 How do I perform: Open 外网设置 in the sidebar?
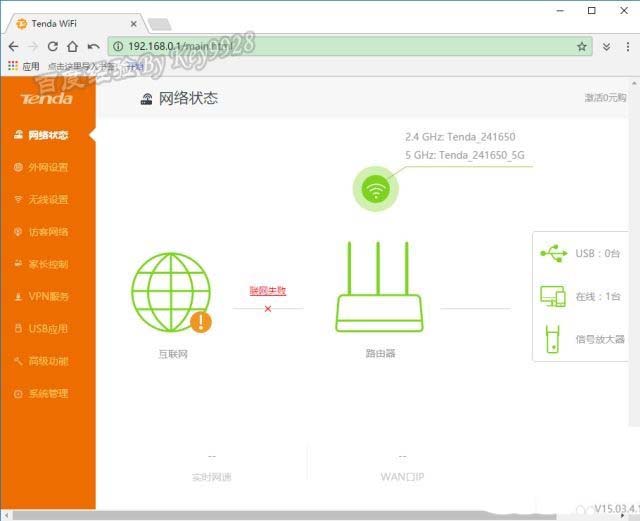click(x=47, y=167)
